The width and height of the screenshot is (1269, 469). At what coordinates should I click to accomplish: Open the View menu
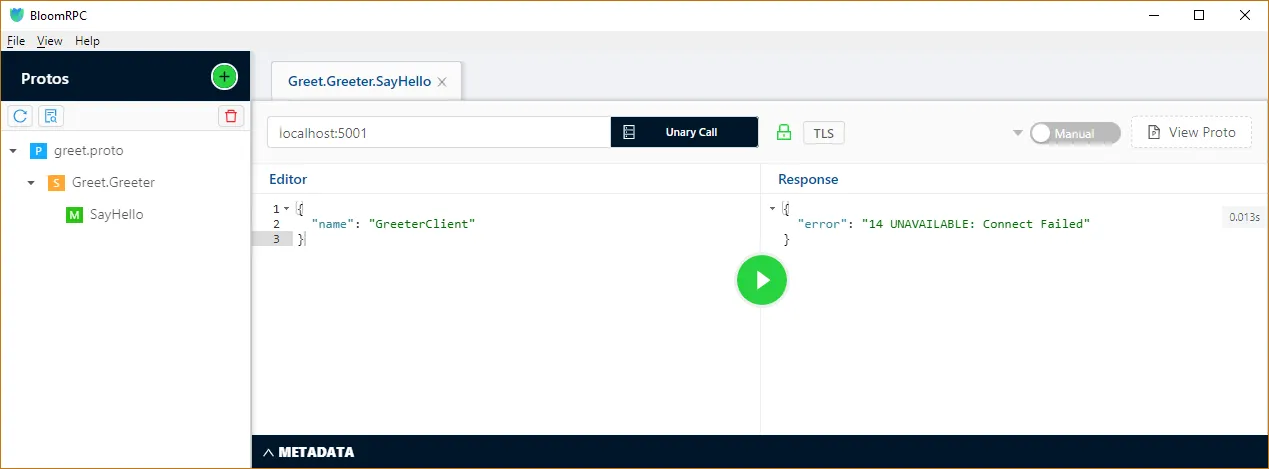click(50, 41)
